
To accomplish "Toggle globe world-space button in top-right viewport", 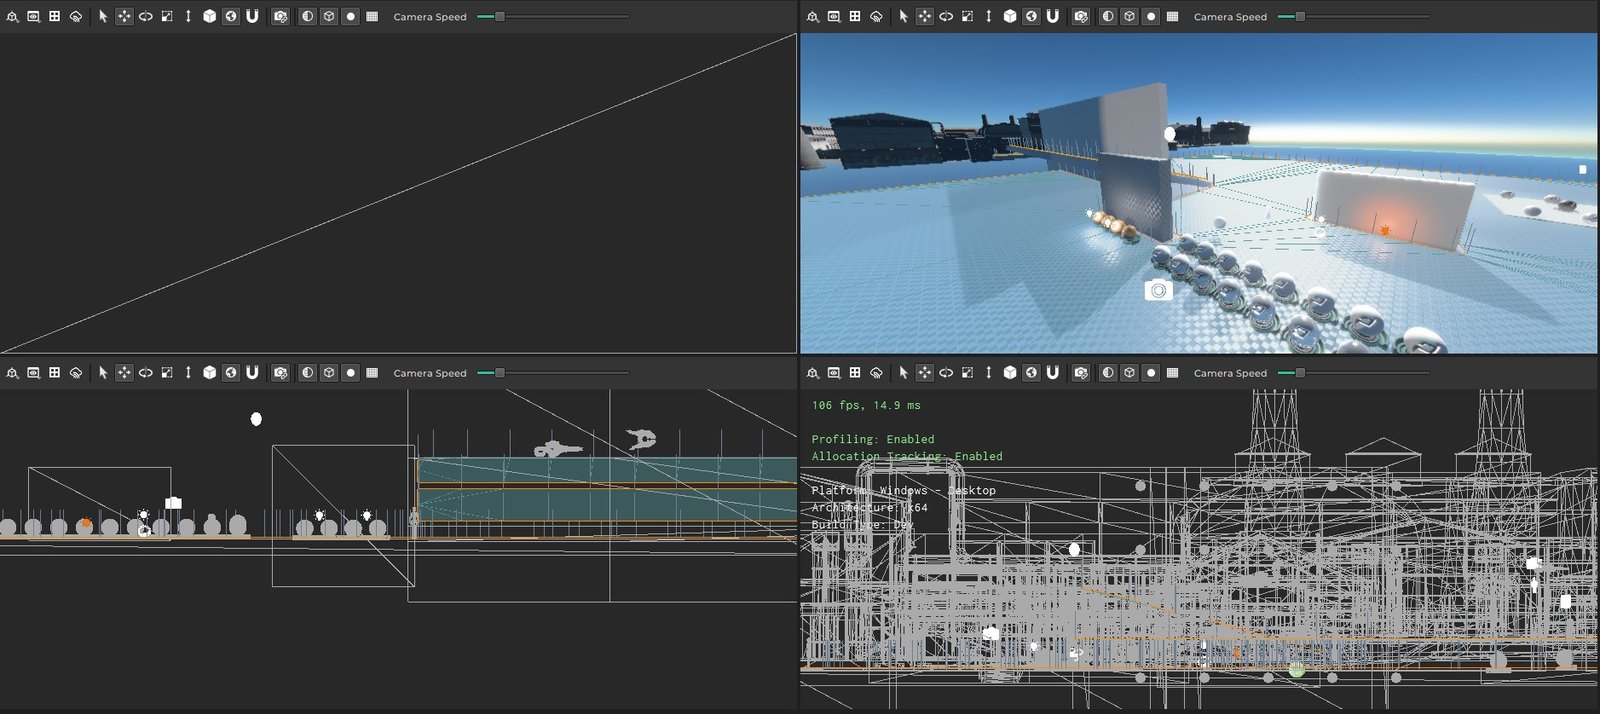I will [1031, 16].
